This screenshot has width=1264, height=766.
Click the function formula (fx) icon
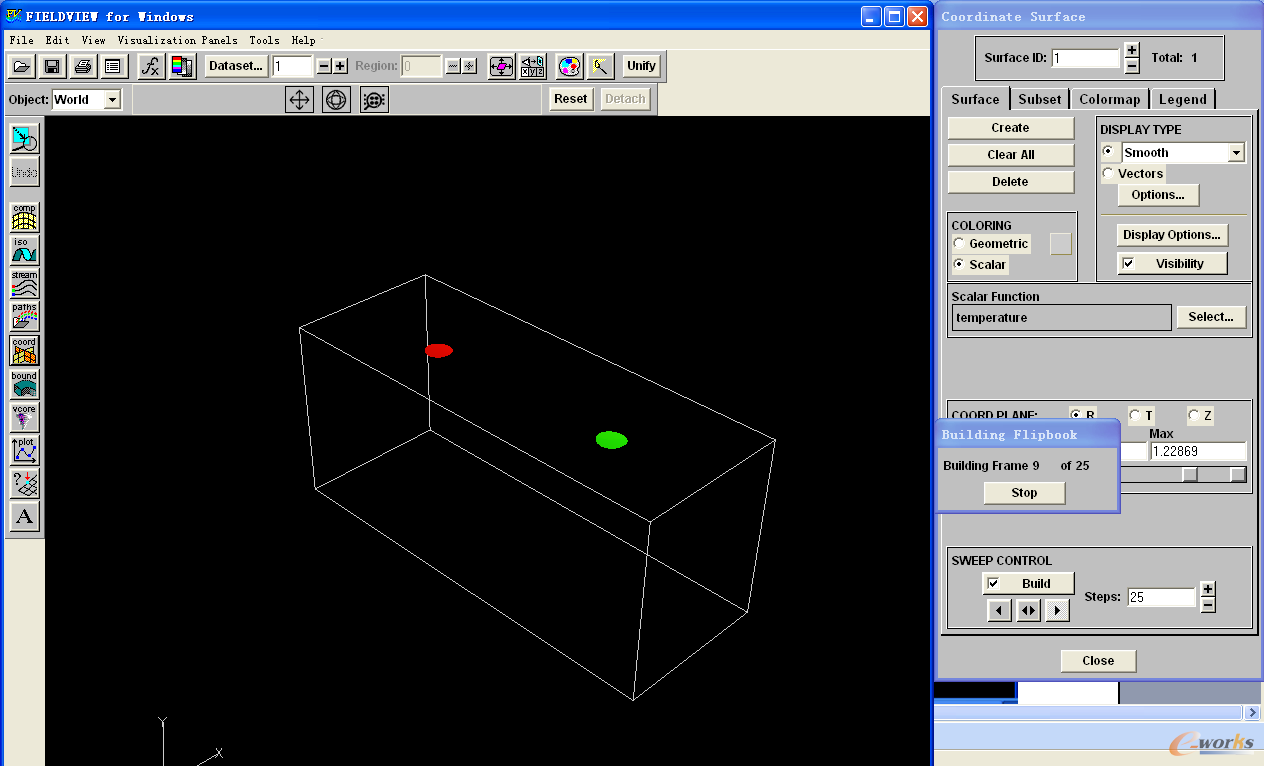(x=150, y=67)
